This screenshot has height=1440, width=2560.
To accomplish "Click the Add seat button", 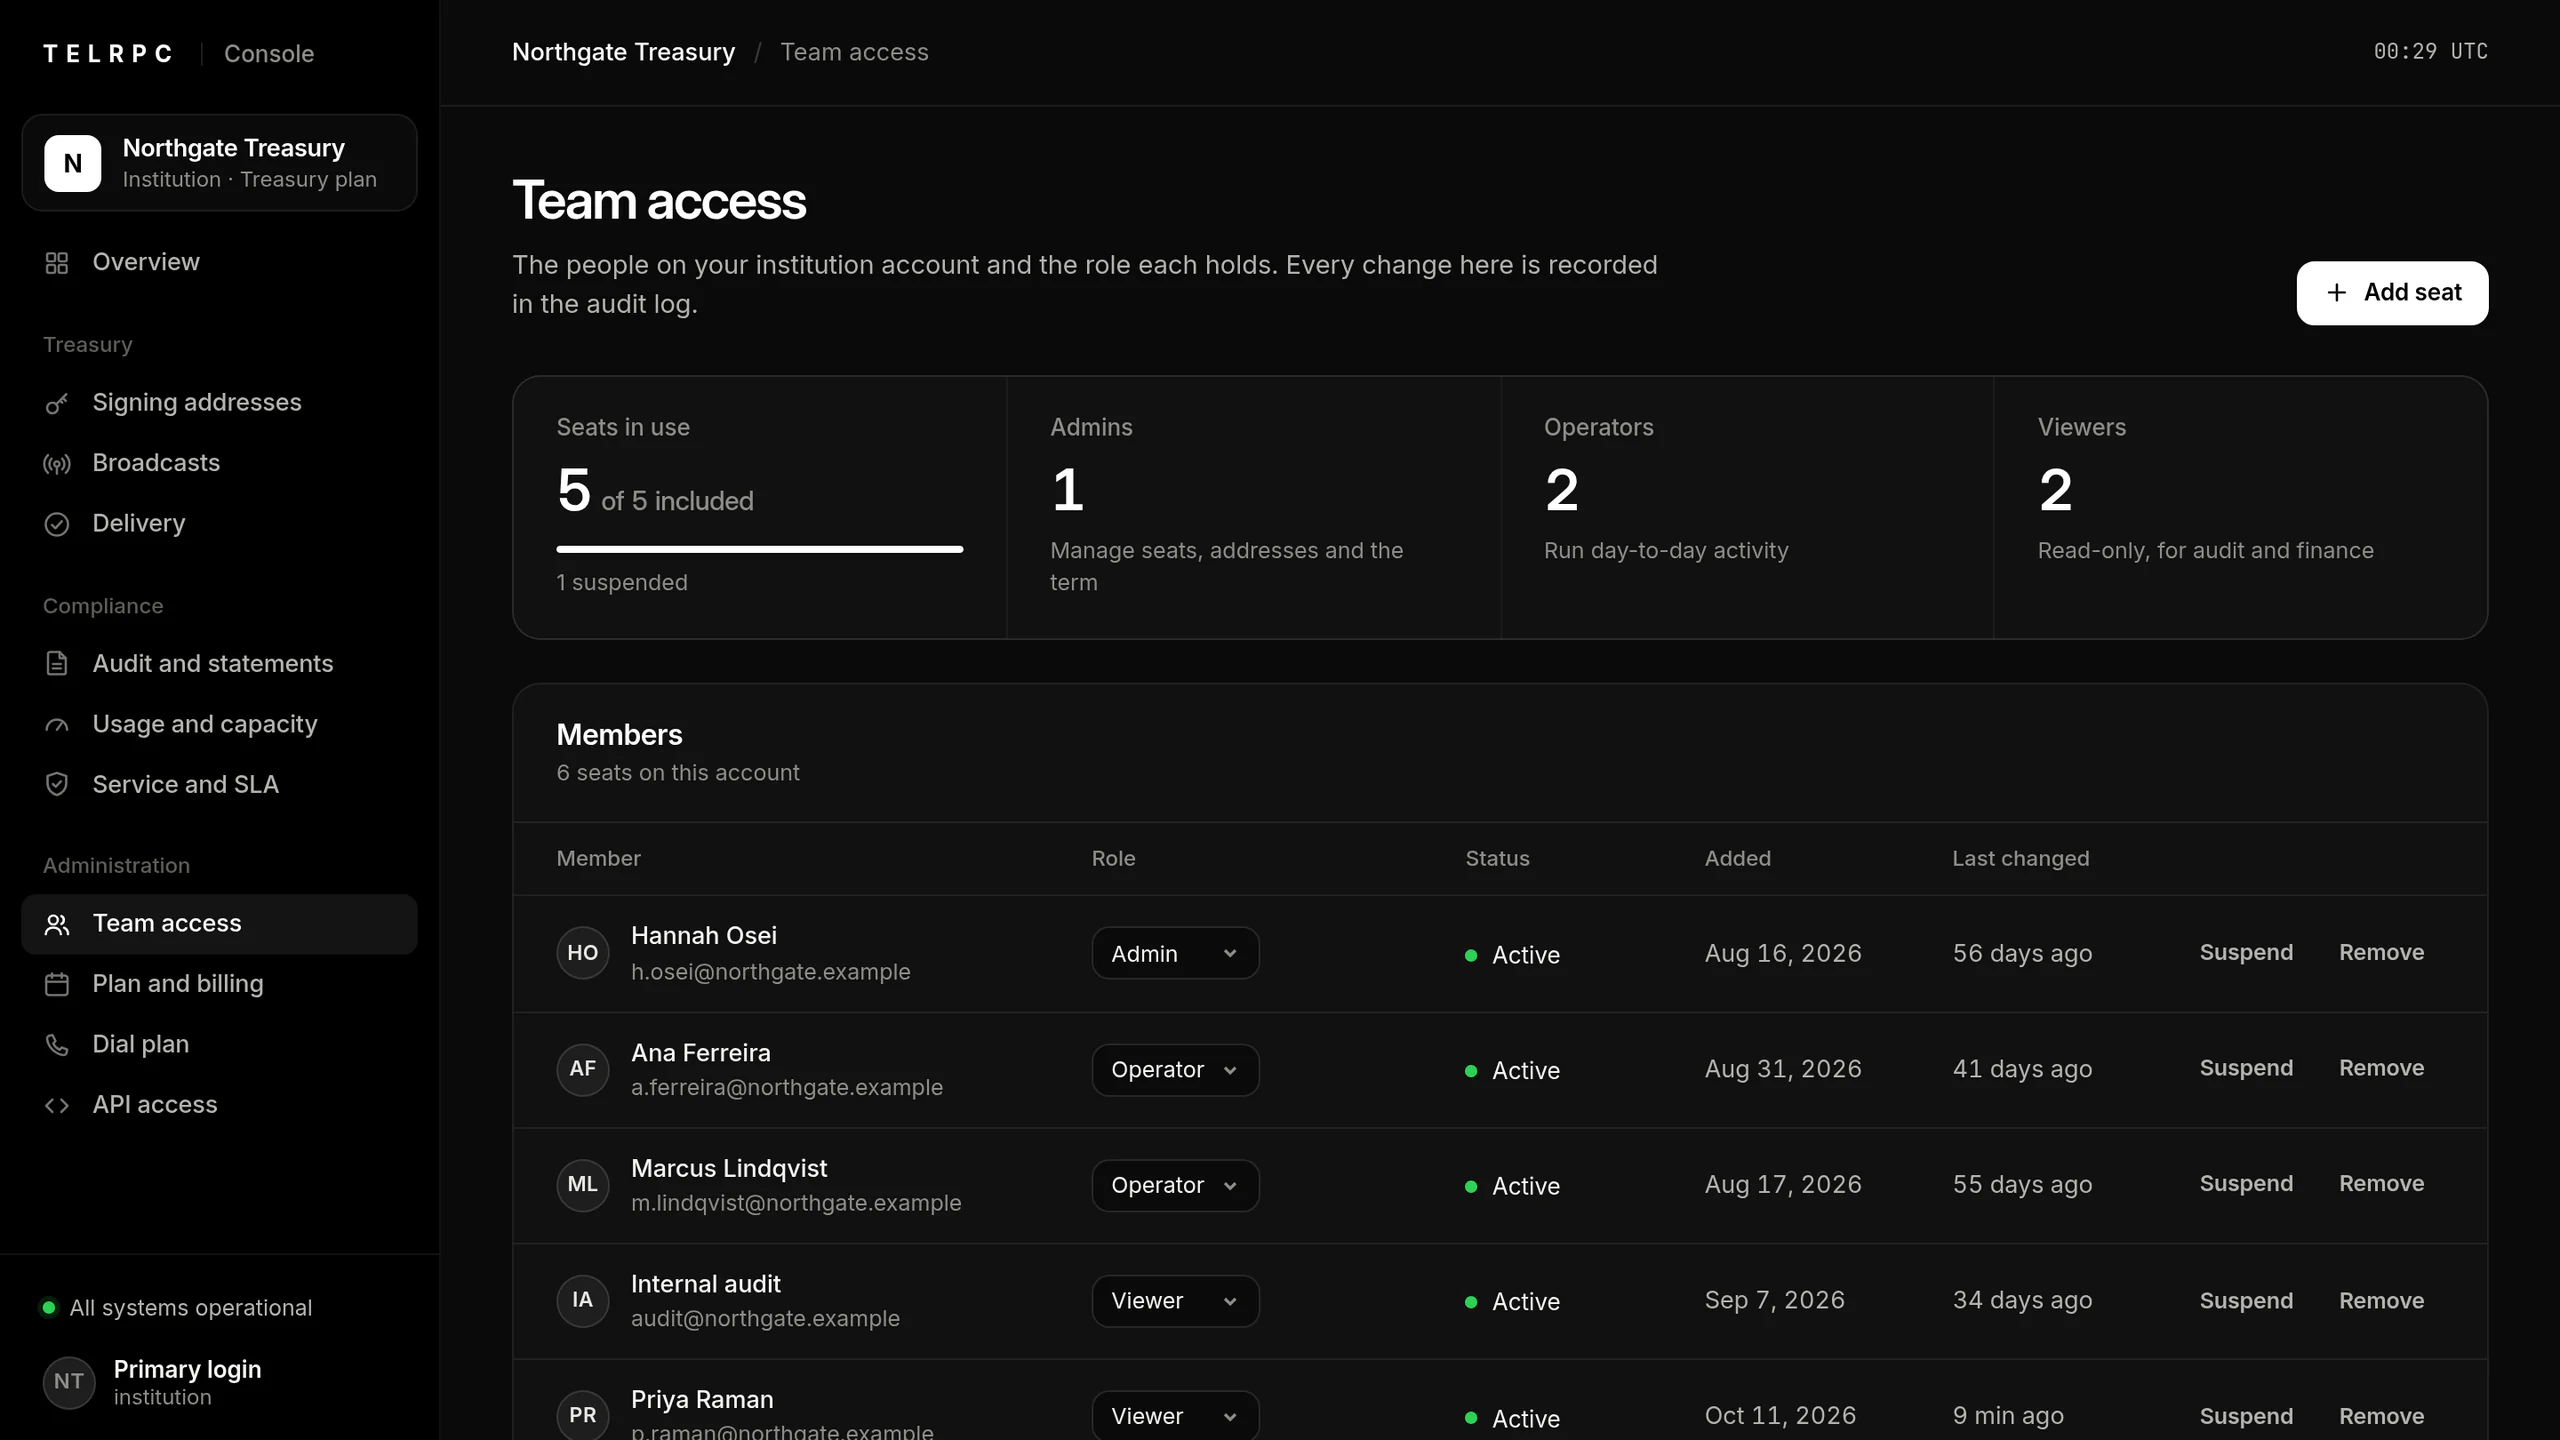I will (2392, 293).
